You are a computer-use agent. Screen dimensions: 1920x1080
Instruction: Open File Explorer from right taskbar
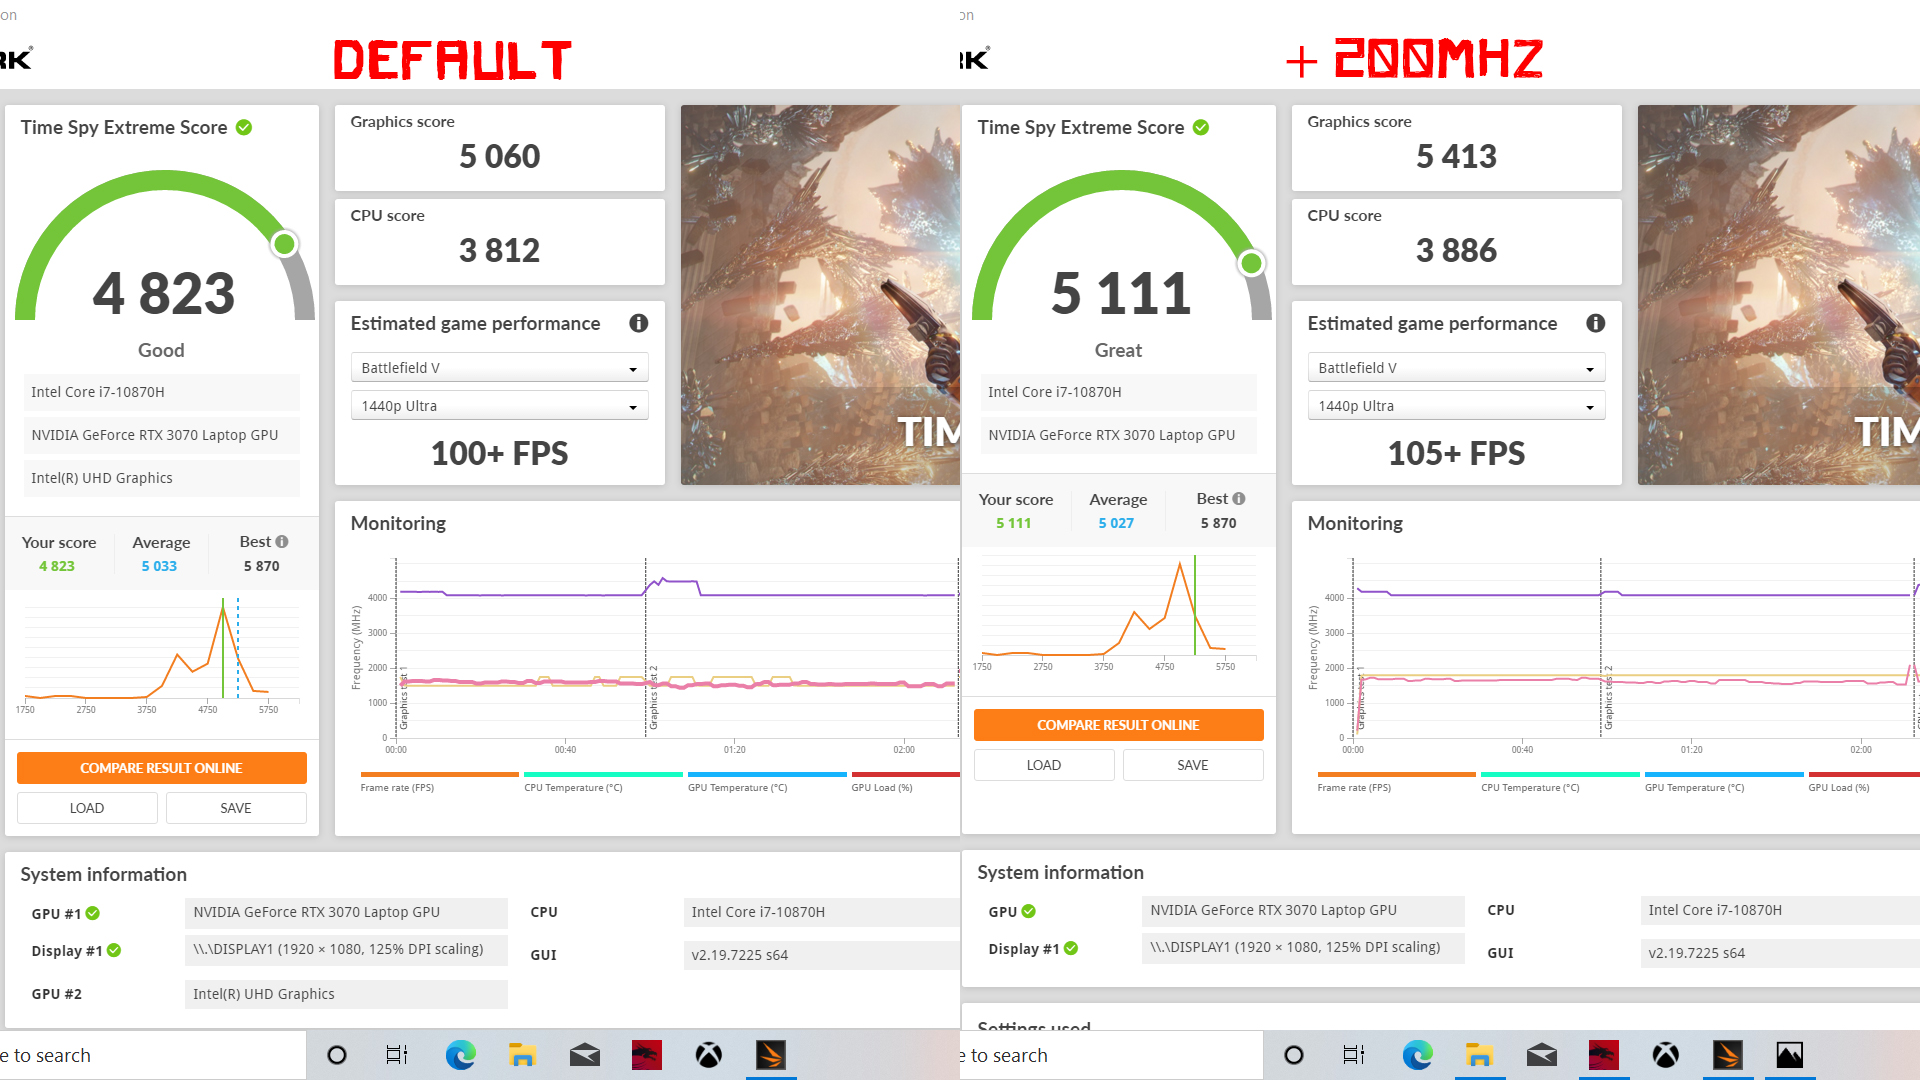pyautogui.click(x=1479, y=1055)
